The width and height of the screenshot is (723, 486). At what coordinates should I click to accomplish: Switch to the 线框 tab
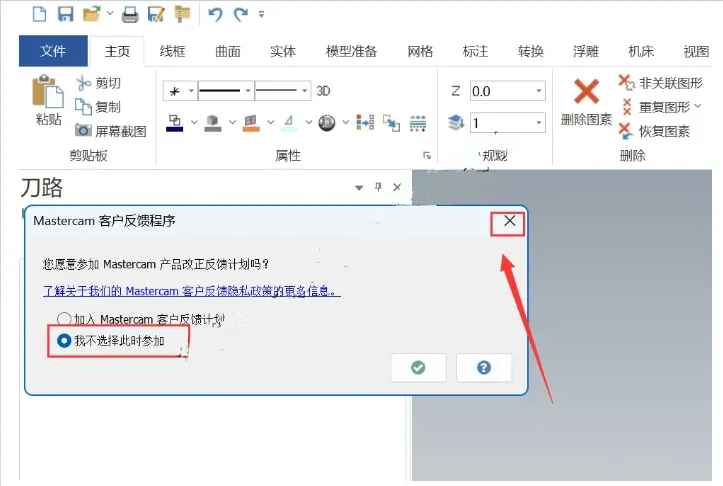point(172,51)
